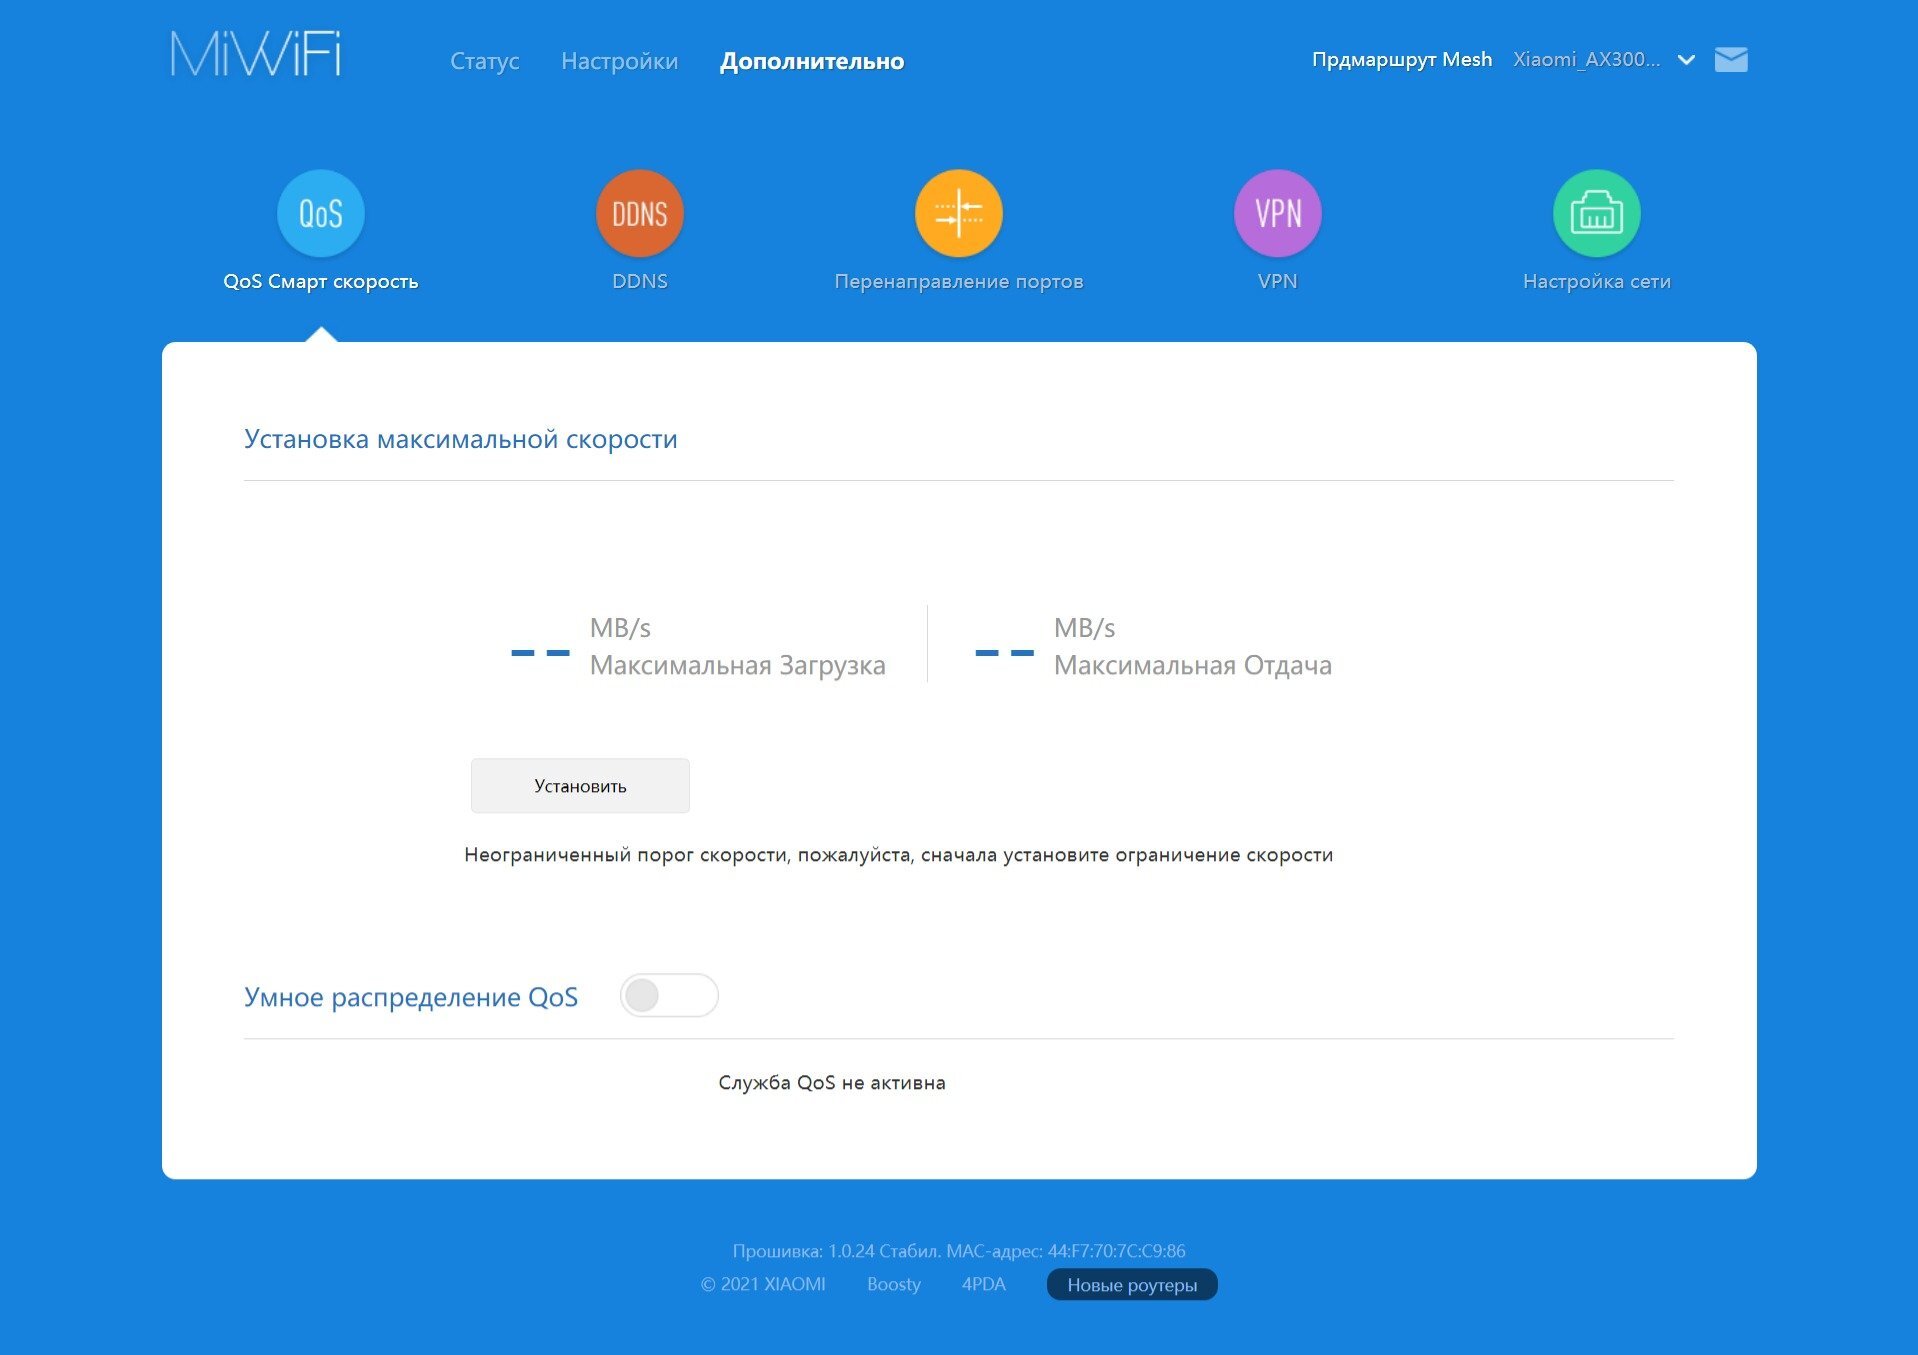1918x1355 pixels.
Task: Switch to the Статус tab
Action: coord(484,61)
